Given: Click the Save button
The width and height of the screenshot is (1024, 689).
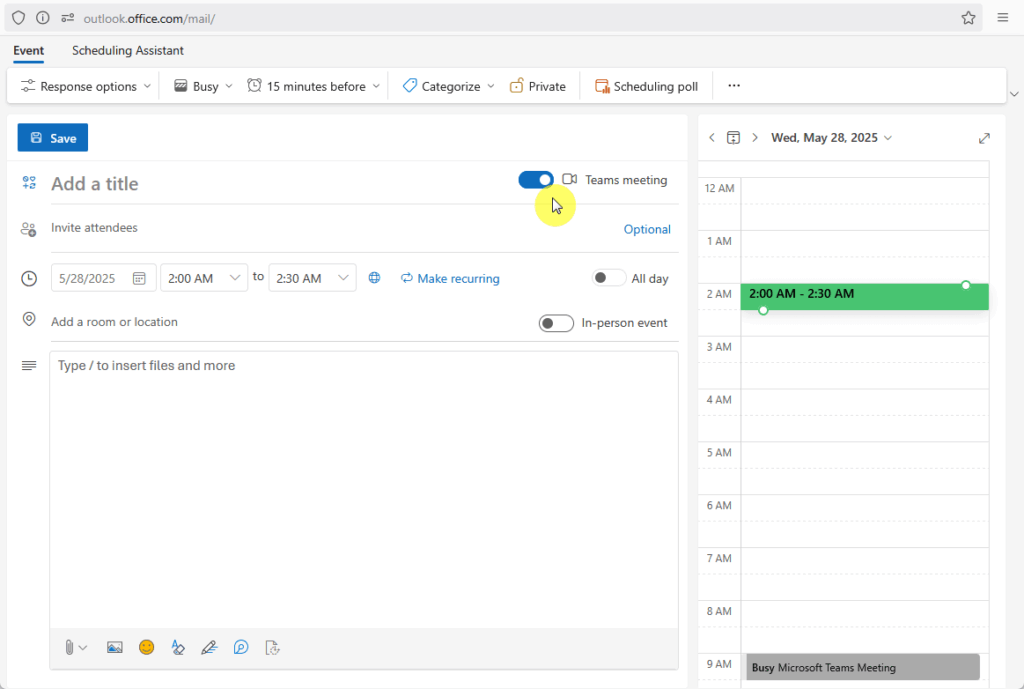Looking at the screenshot, I should click(x=52, y=138).
